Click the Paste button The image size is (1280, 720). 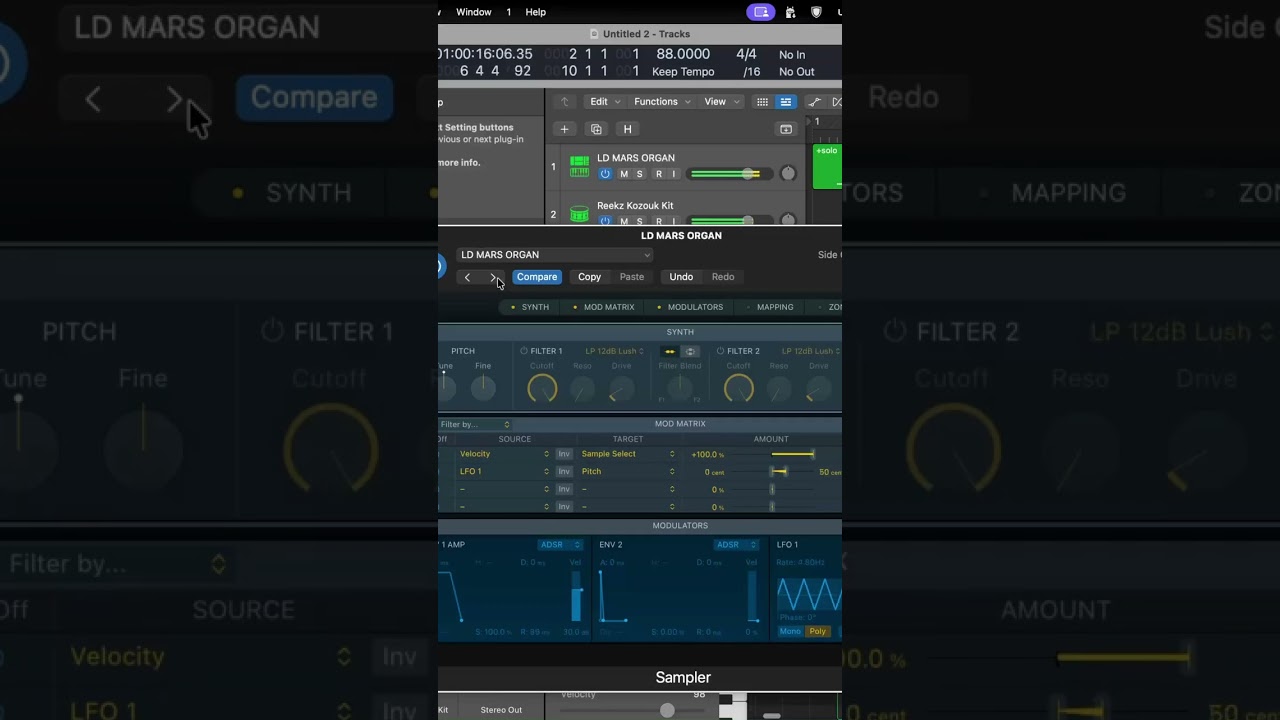(x=632, y=277)
